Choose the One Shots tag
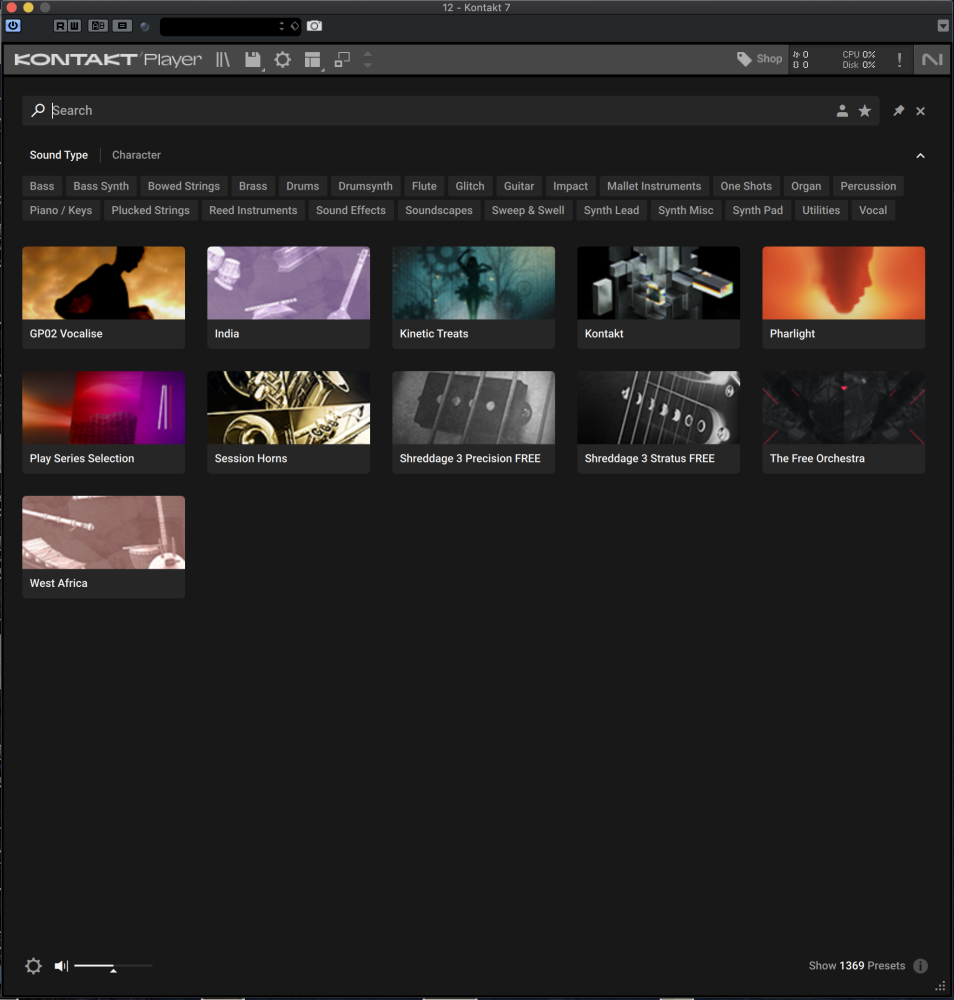Screen dimensions: 954x1000 click(x=746, y=186)
